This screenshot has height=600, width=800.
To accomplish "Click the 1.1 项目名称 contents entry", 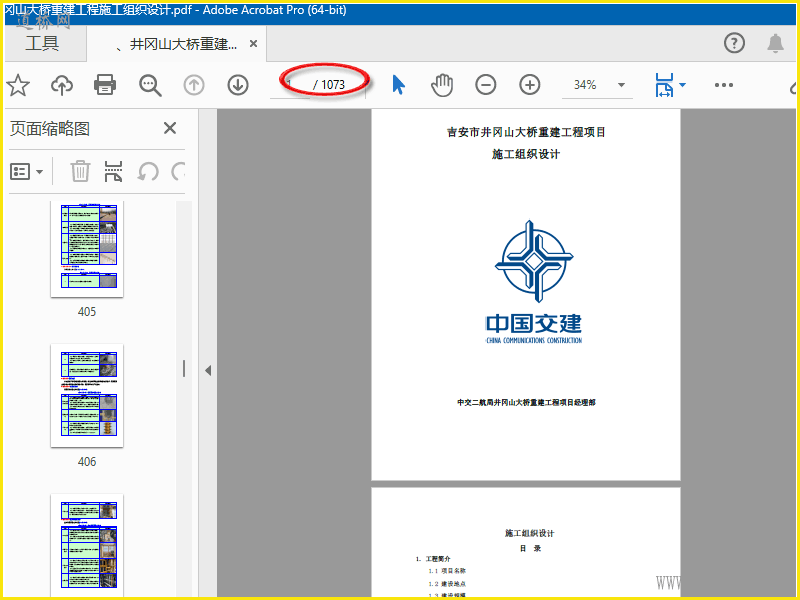I will (447, 571).
